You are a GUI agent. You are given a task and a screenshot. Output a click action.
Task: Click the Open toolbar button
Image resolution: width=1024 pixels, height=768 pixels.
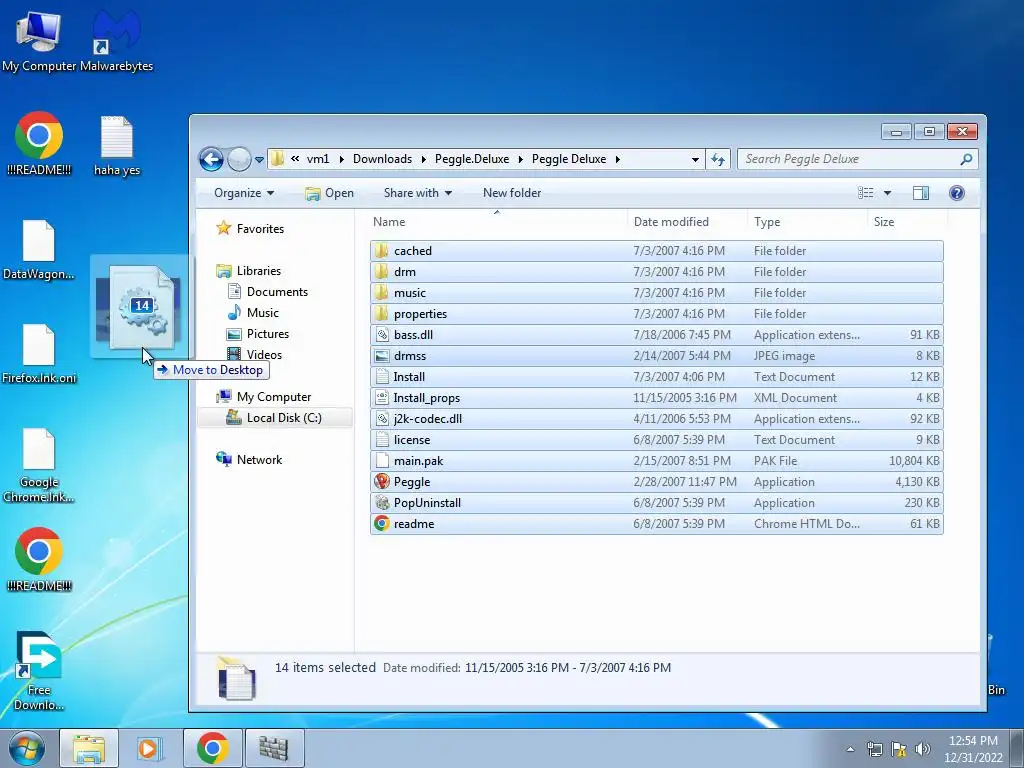tap(330, 193)
